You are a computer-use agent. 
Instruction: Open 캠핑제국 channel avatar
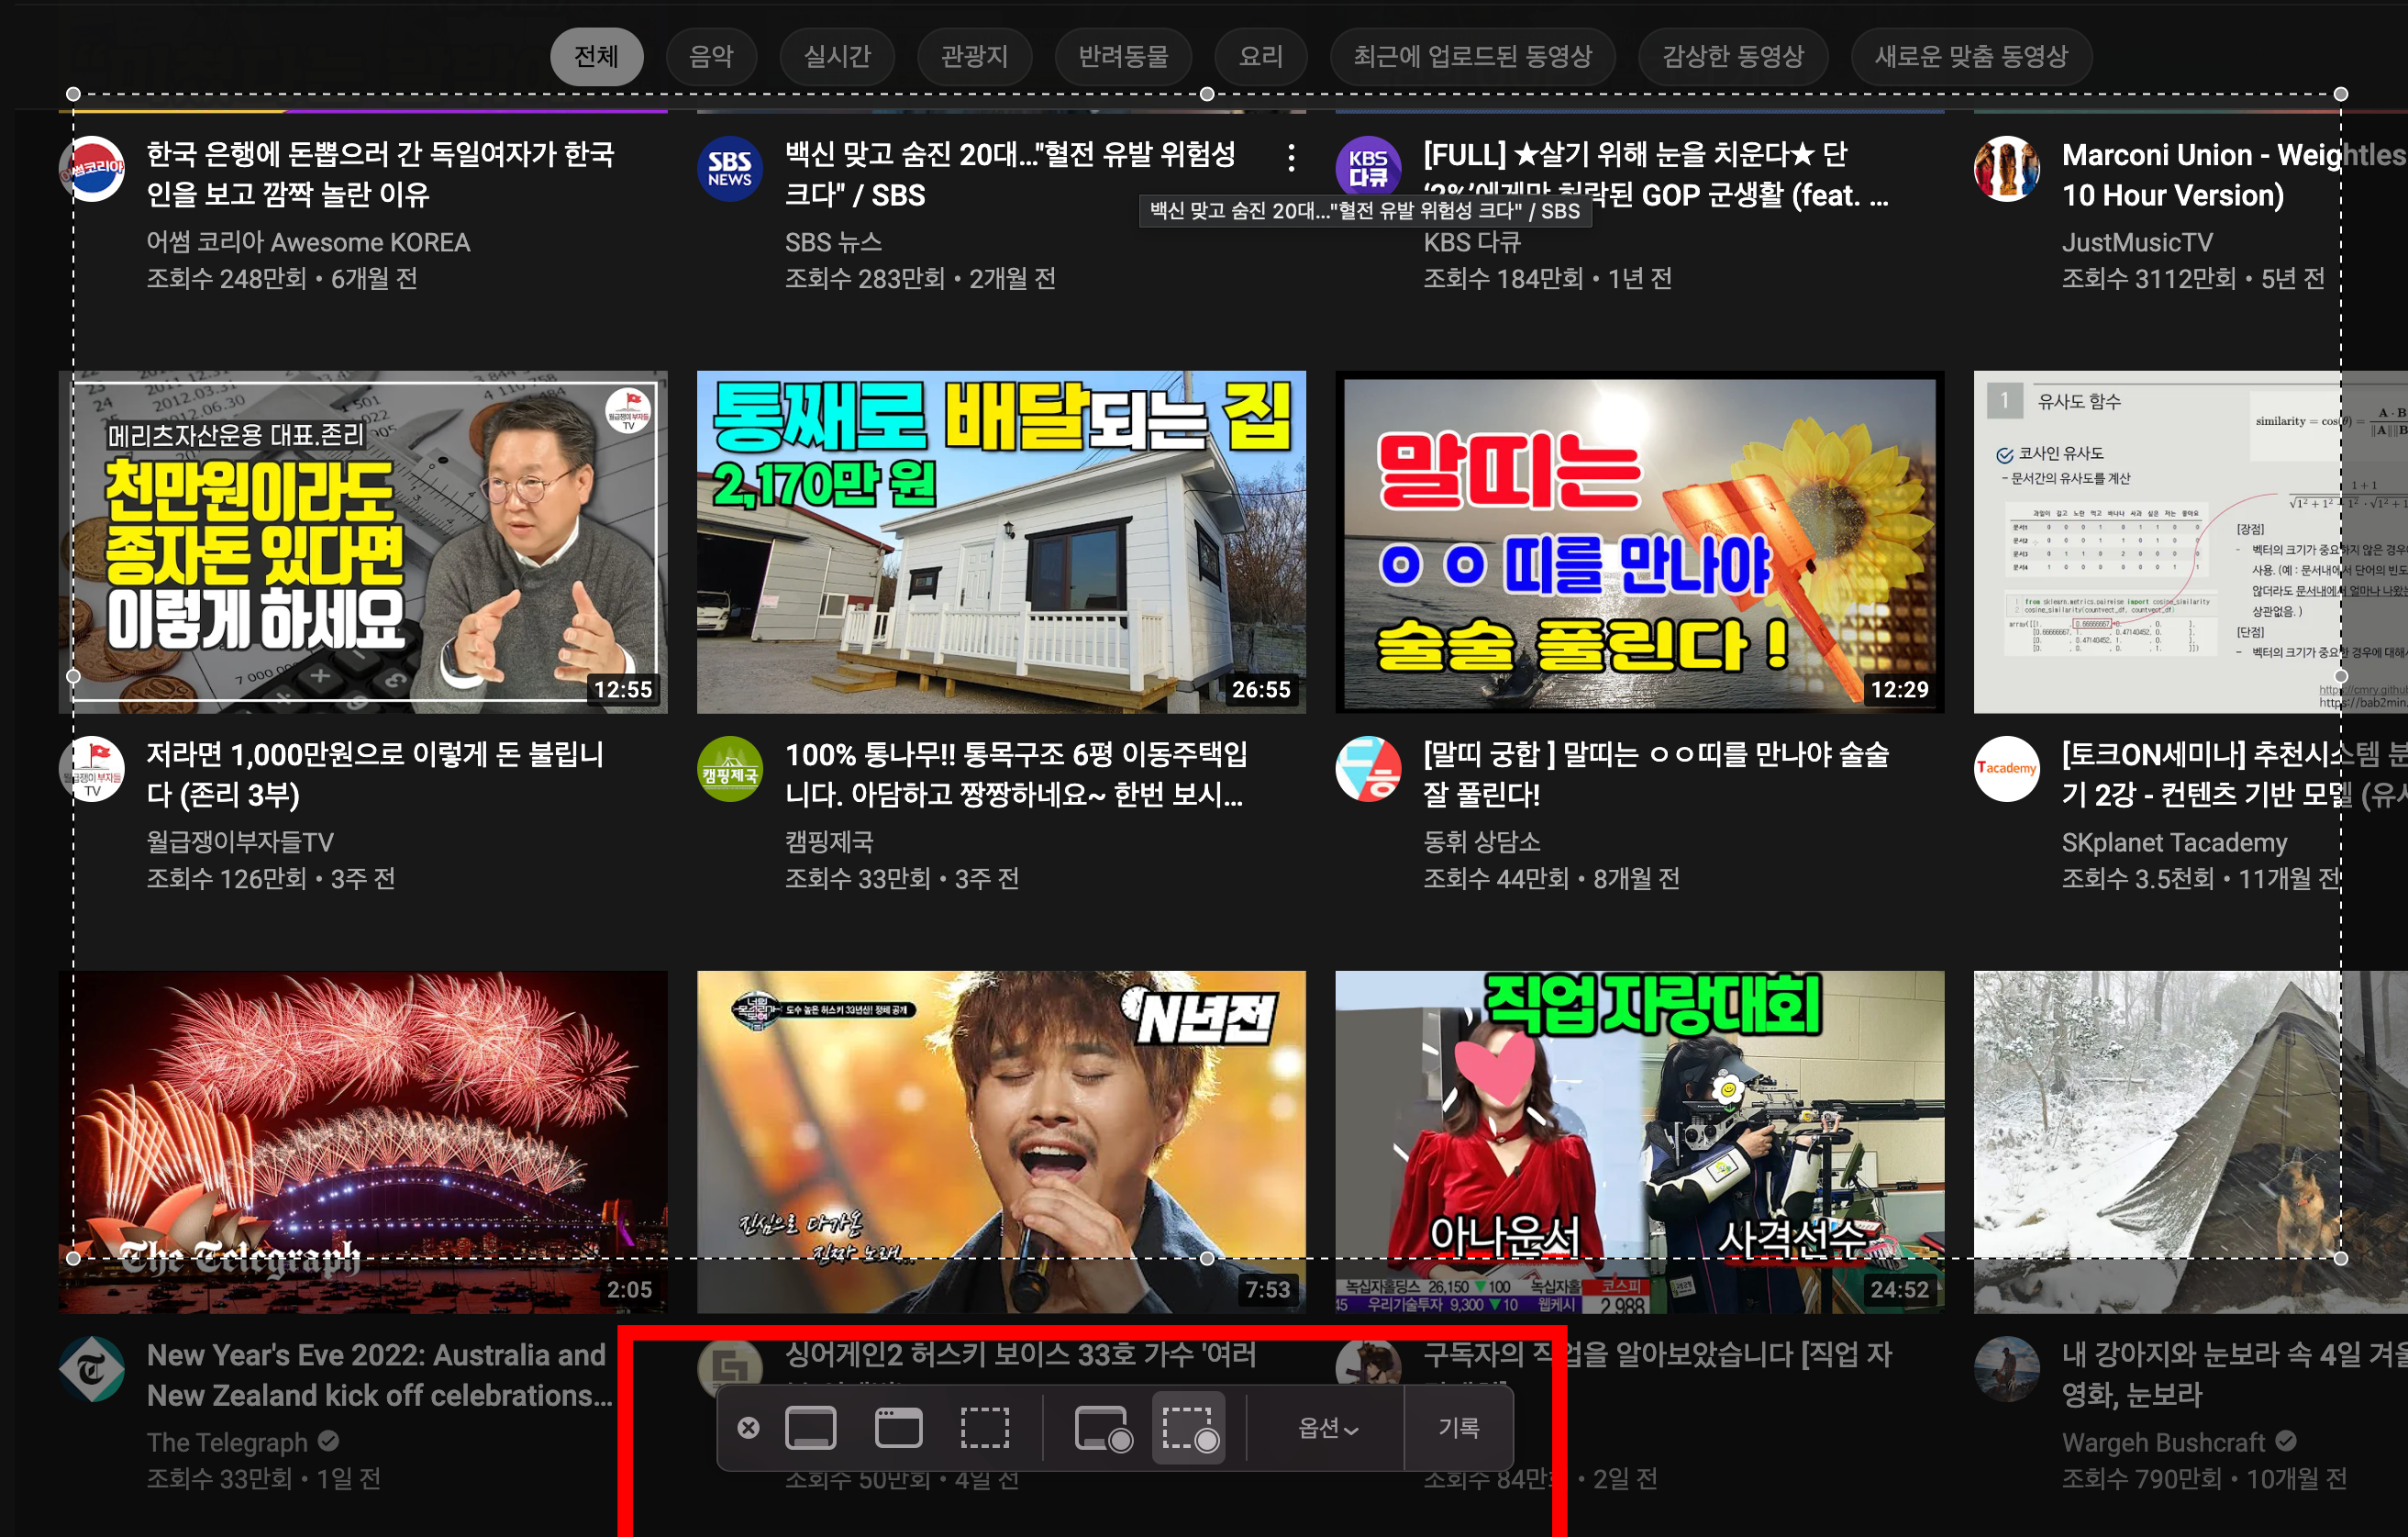coord(730,769)
